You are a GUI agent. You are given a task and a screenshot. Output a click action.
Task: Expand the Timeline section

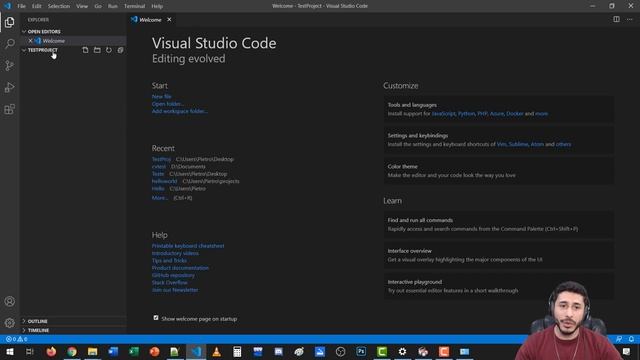(38, 330)
